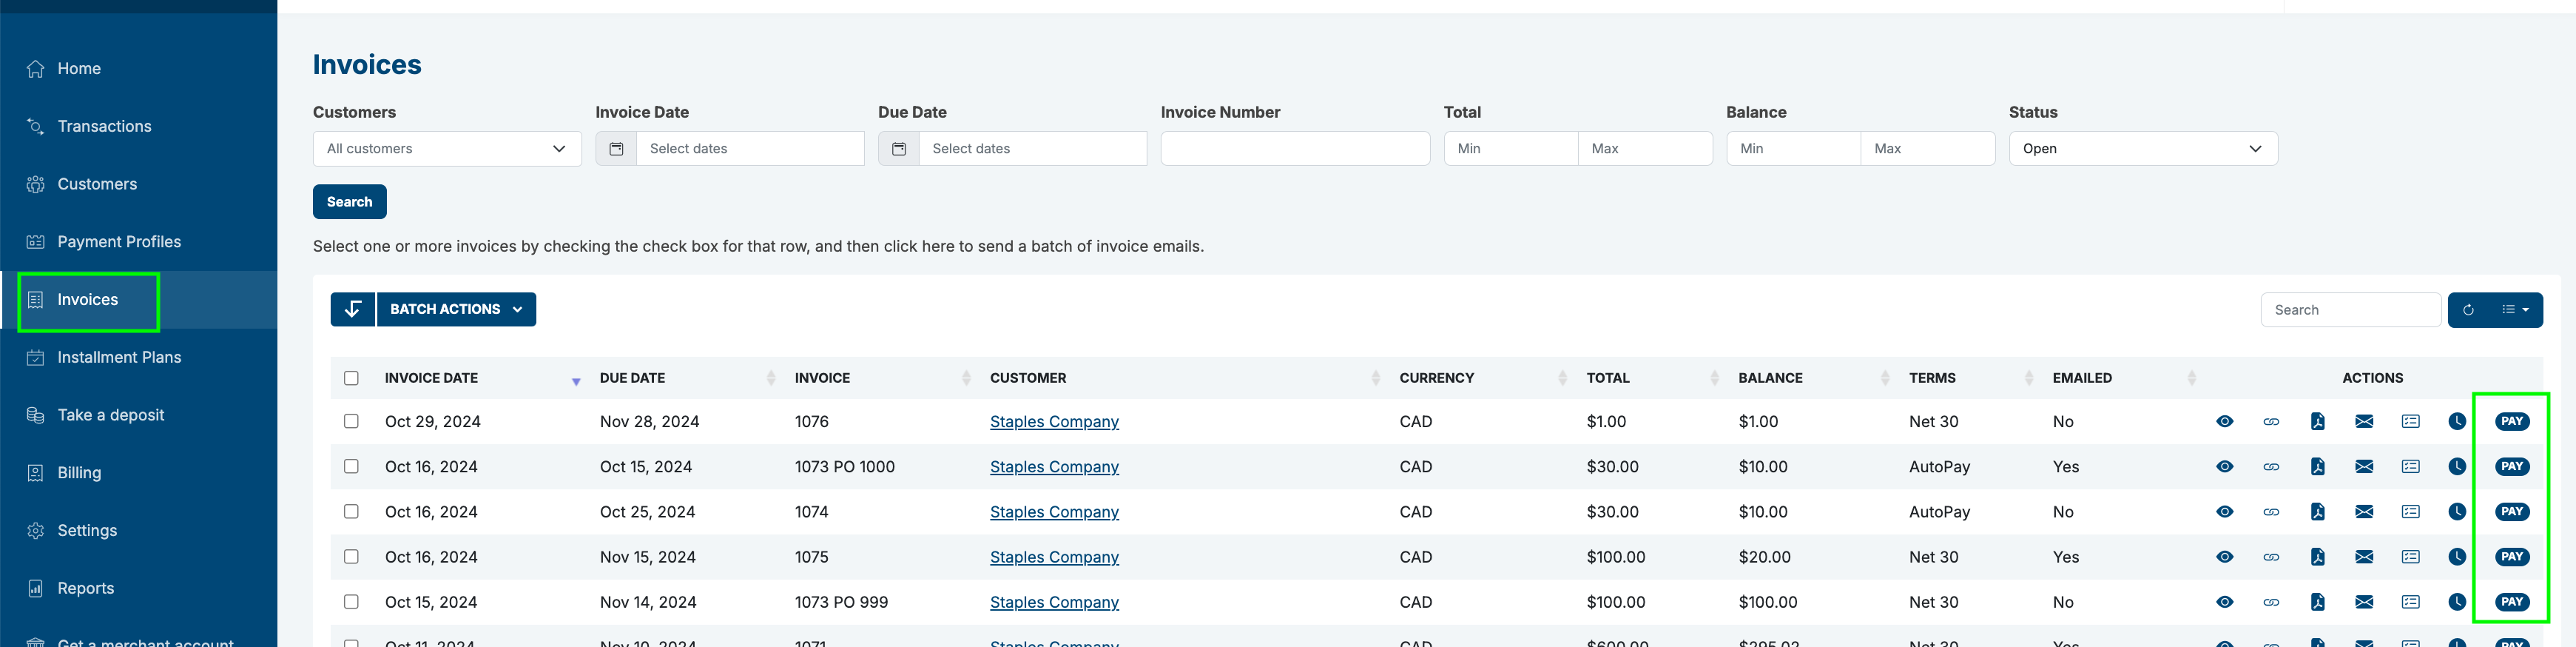Go to Home in the sidebar
The width and height of the screenshot is (2576, 647).
[x=79, y=69]
